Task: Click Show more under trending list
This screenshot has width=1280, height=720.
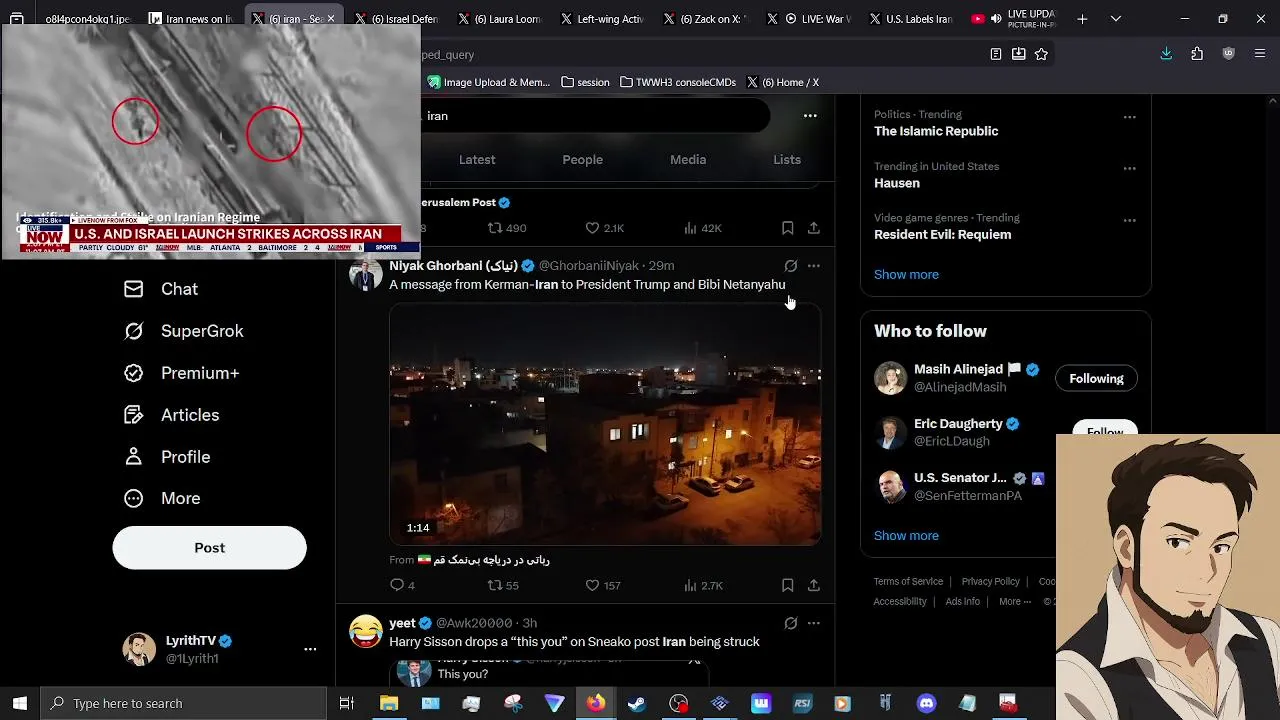Action: pos(906,274)
